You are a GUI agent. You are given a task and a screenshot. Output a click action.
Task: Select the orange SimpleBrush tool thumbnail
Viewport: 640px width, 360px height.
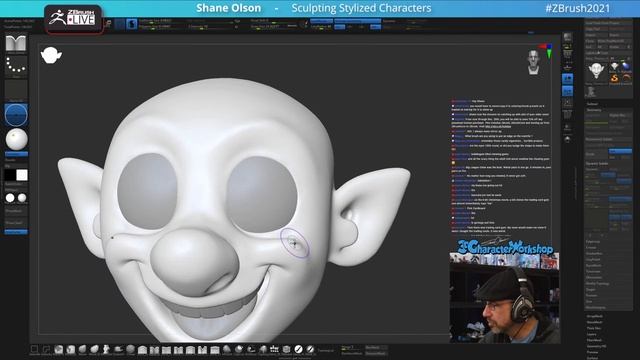[x=615, y=78]
